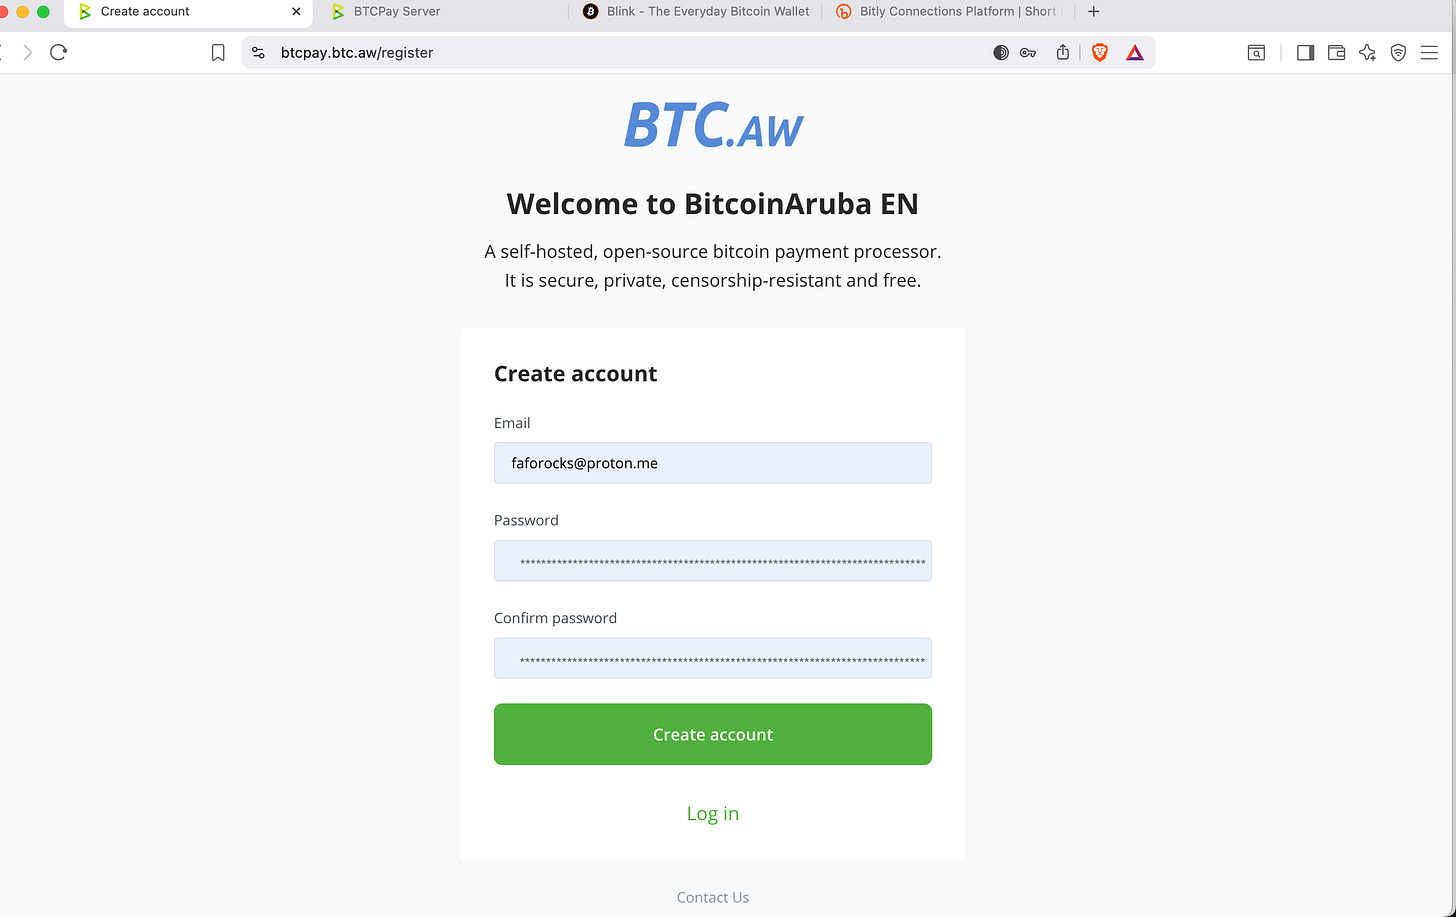The width and height of the screenshot is (1456, 917).
Task: Open Leo AI assistant sparkle icon
Action: click(1367, 53)
